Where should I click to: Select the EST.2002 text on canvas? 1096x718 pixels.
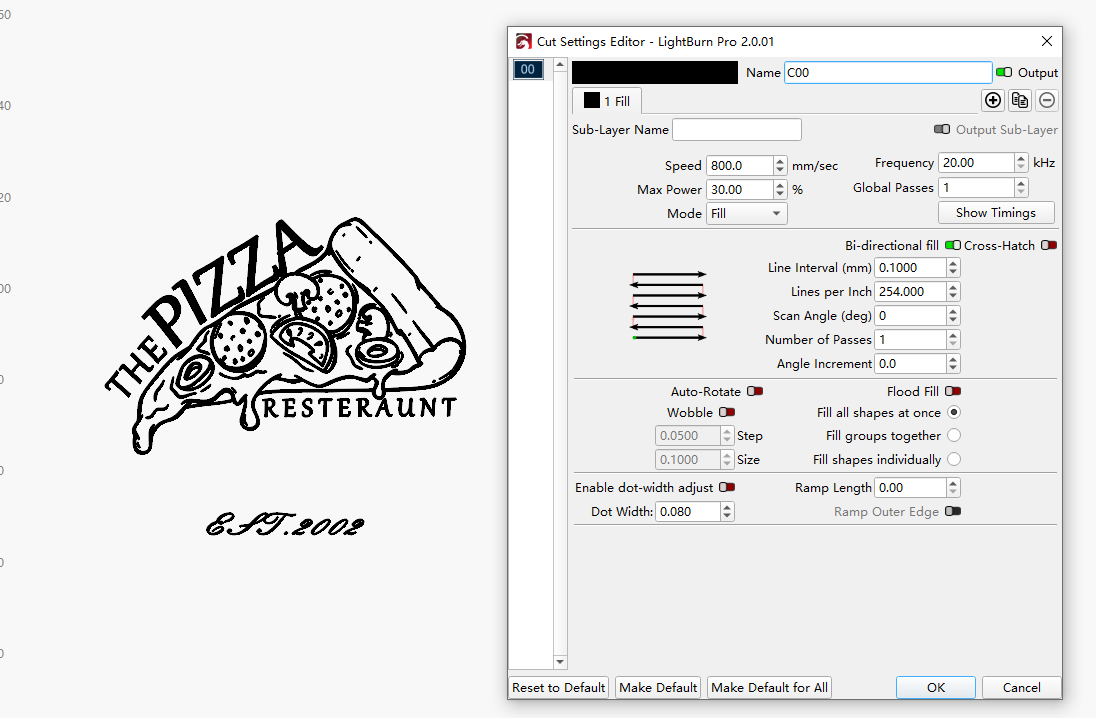(x=285, y=524)
